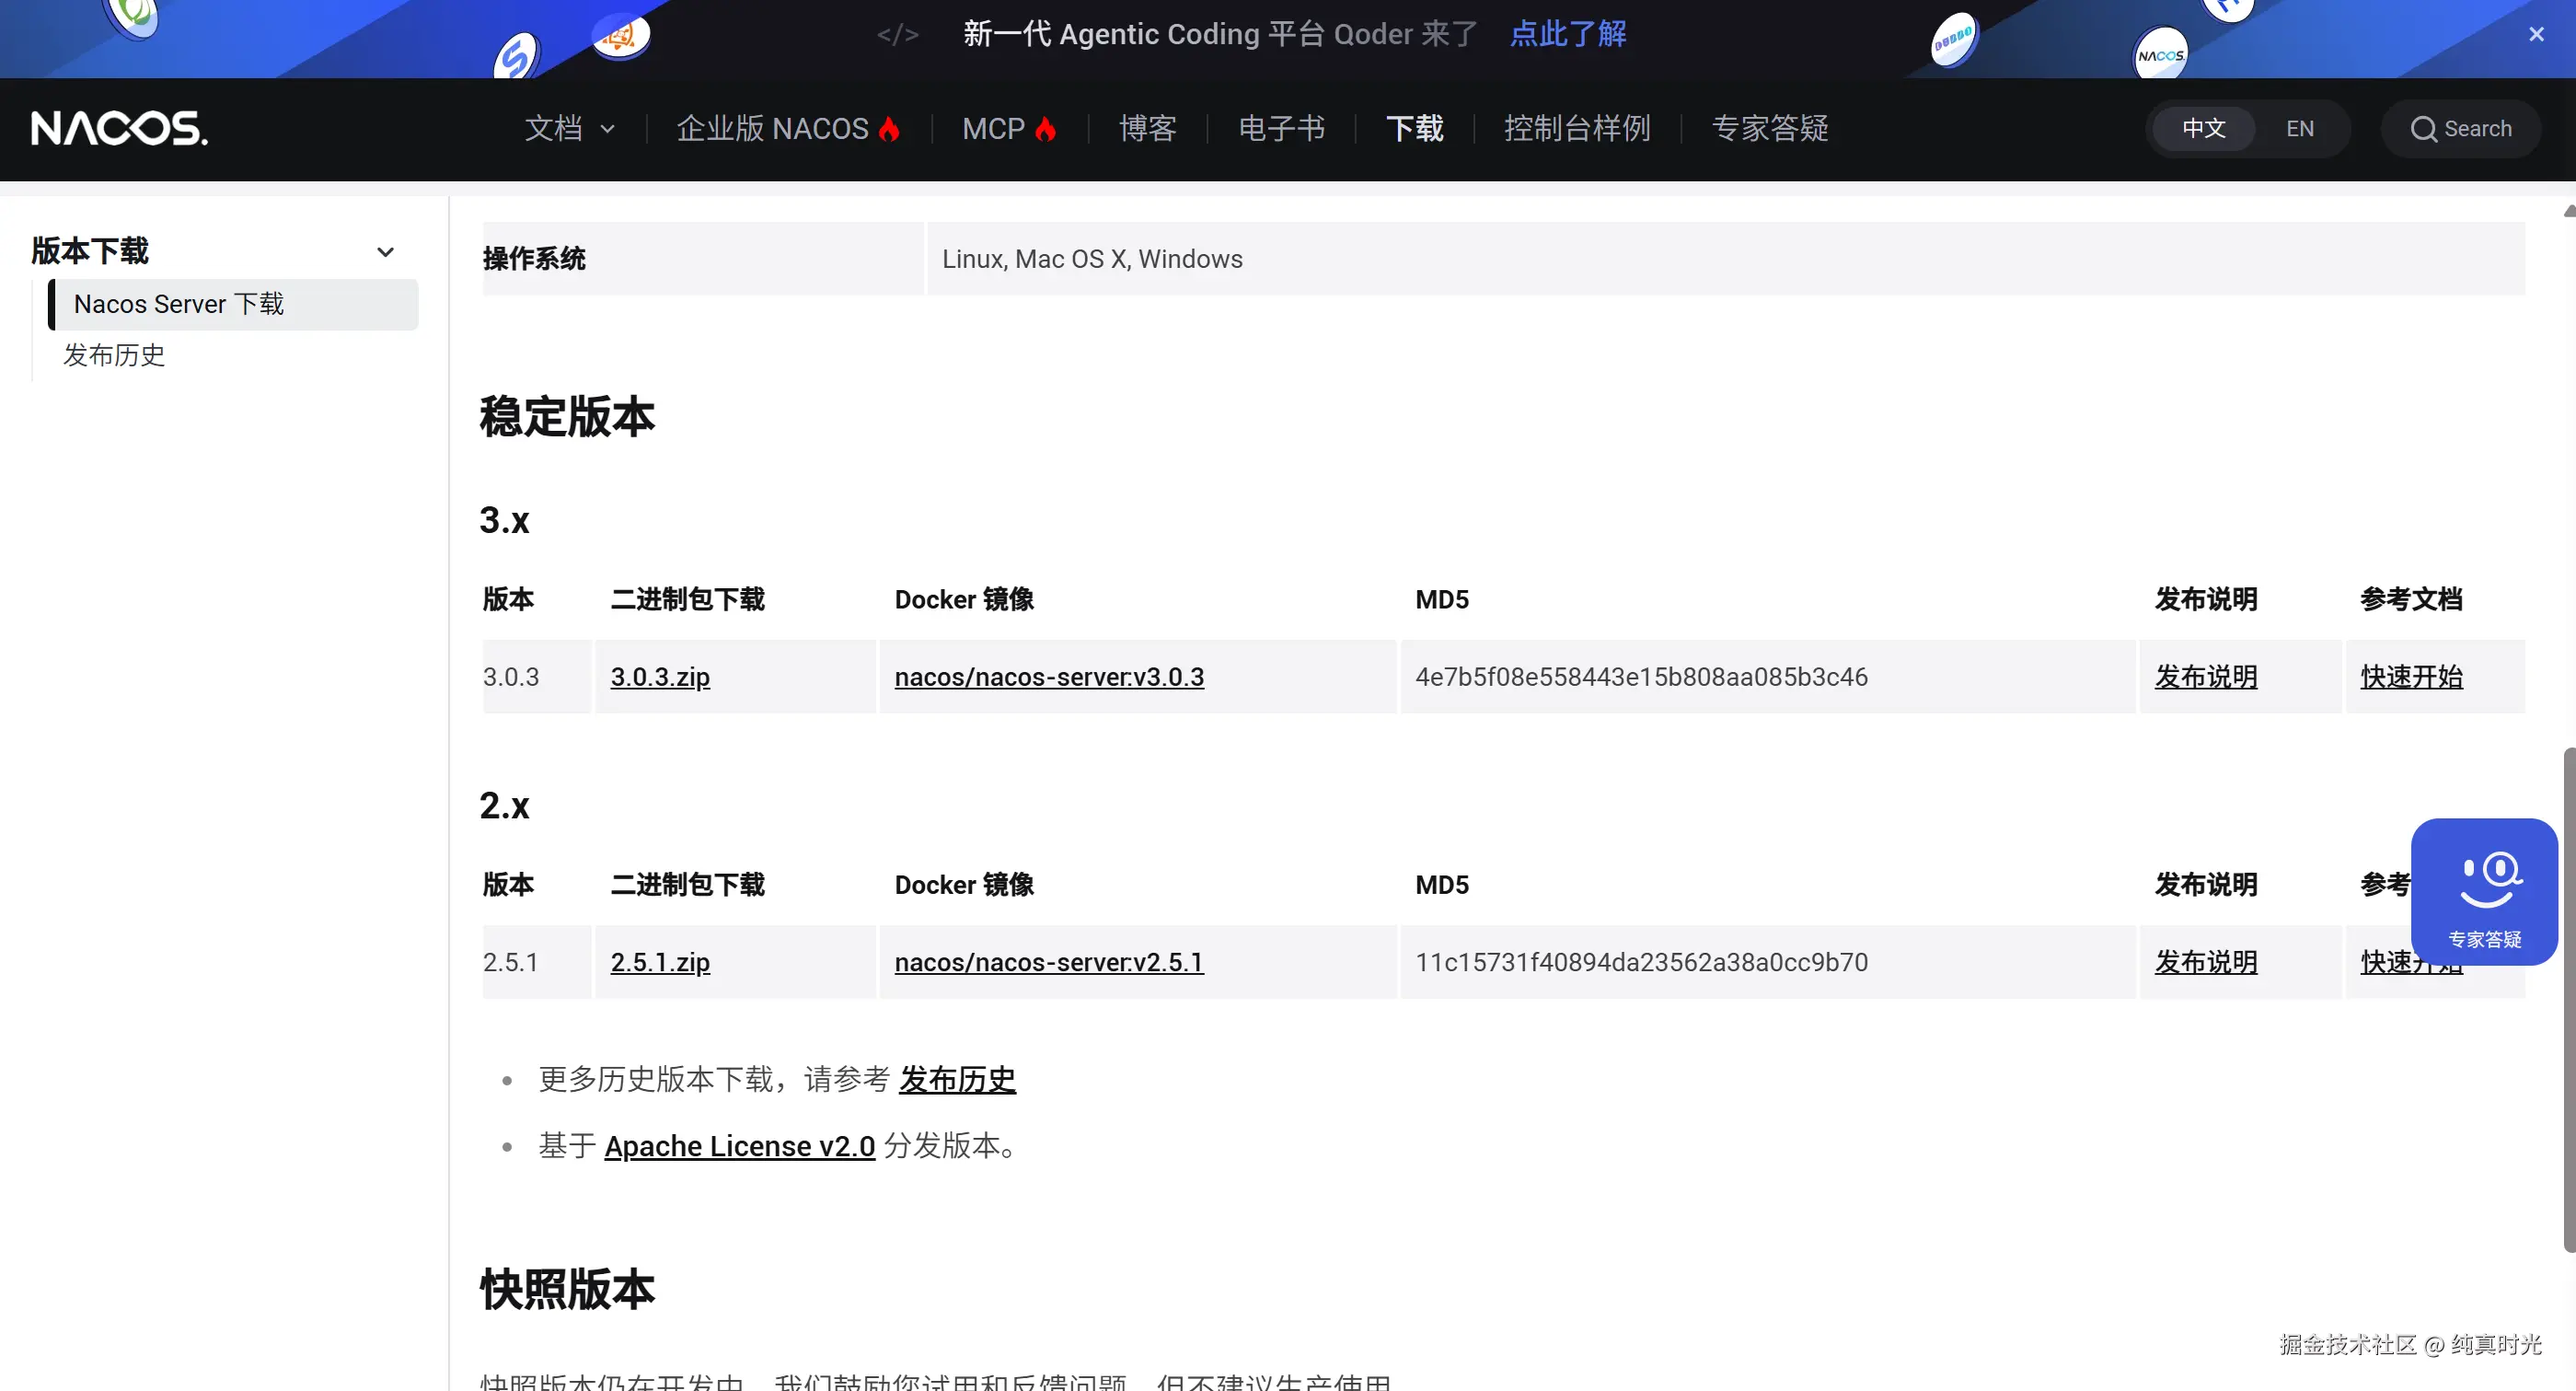Collapse the 版本下载 sidebar section
The height and width of the screenshot is (1391, 2576).
pos(386,251)
